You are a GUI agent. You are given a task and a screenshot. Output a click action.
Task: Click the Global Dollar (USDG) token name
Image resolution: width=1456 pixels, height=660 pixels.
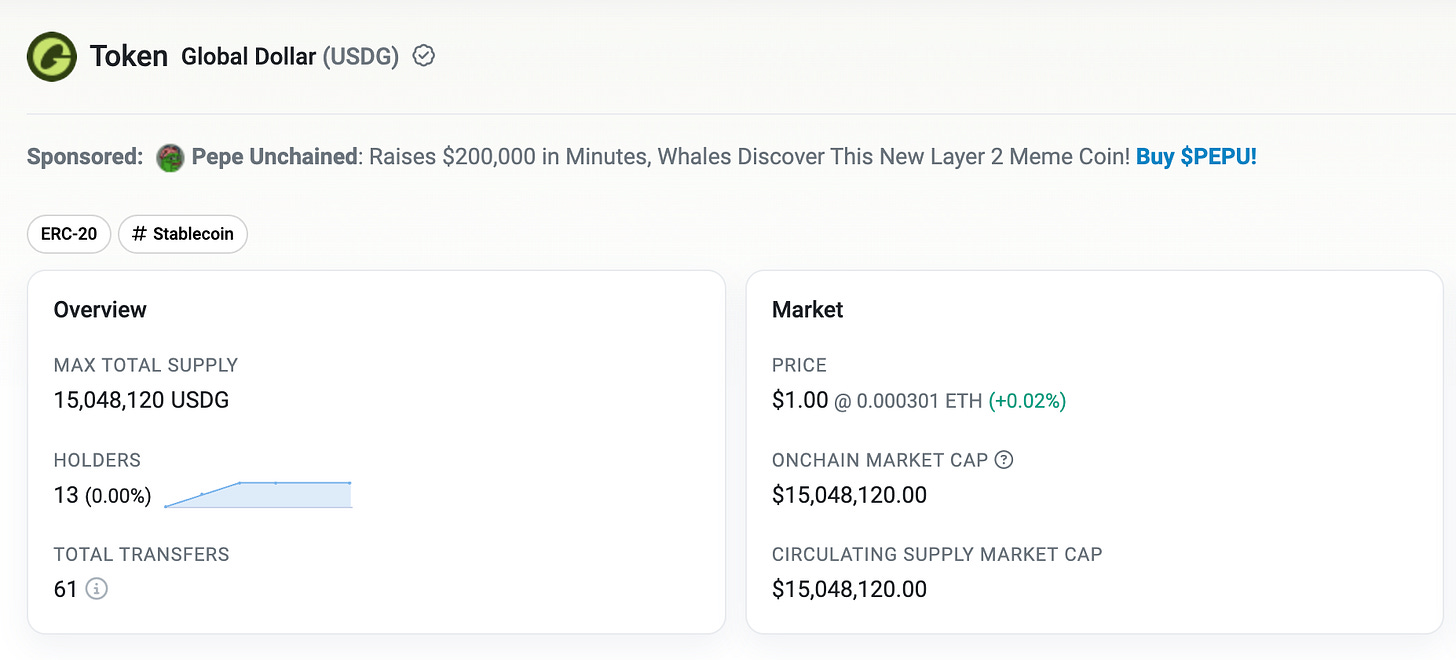click(x=290, y=57)
